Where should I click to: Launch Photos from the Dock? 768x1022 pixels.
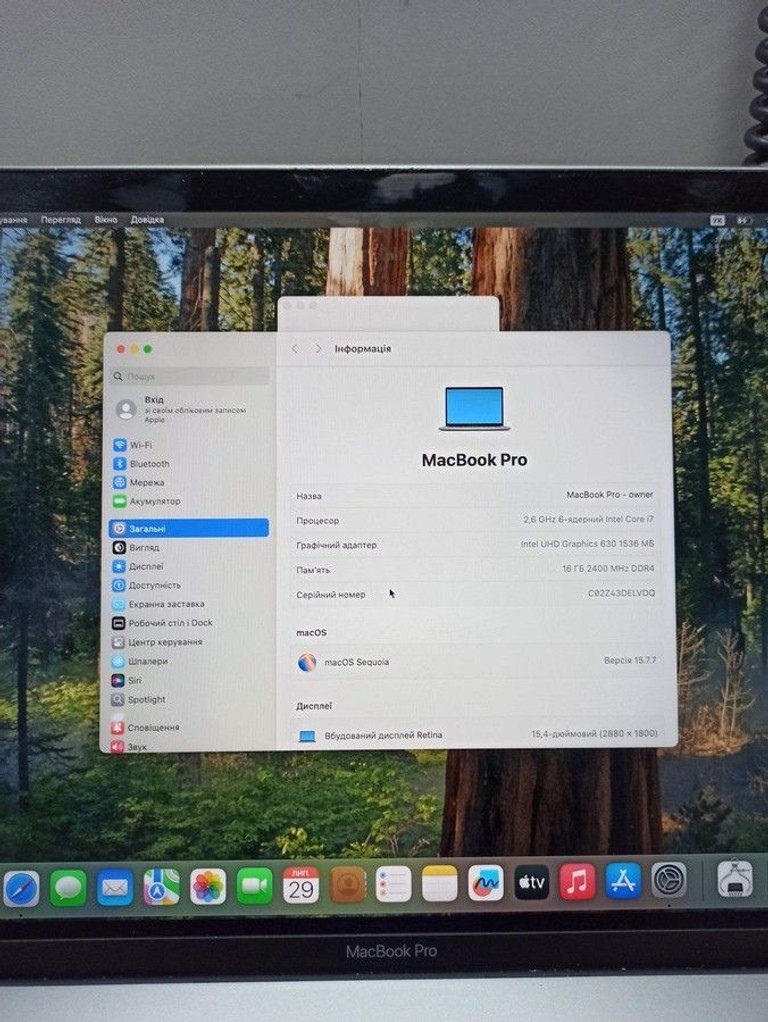[208, 886]
